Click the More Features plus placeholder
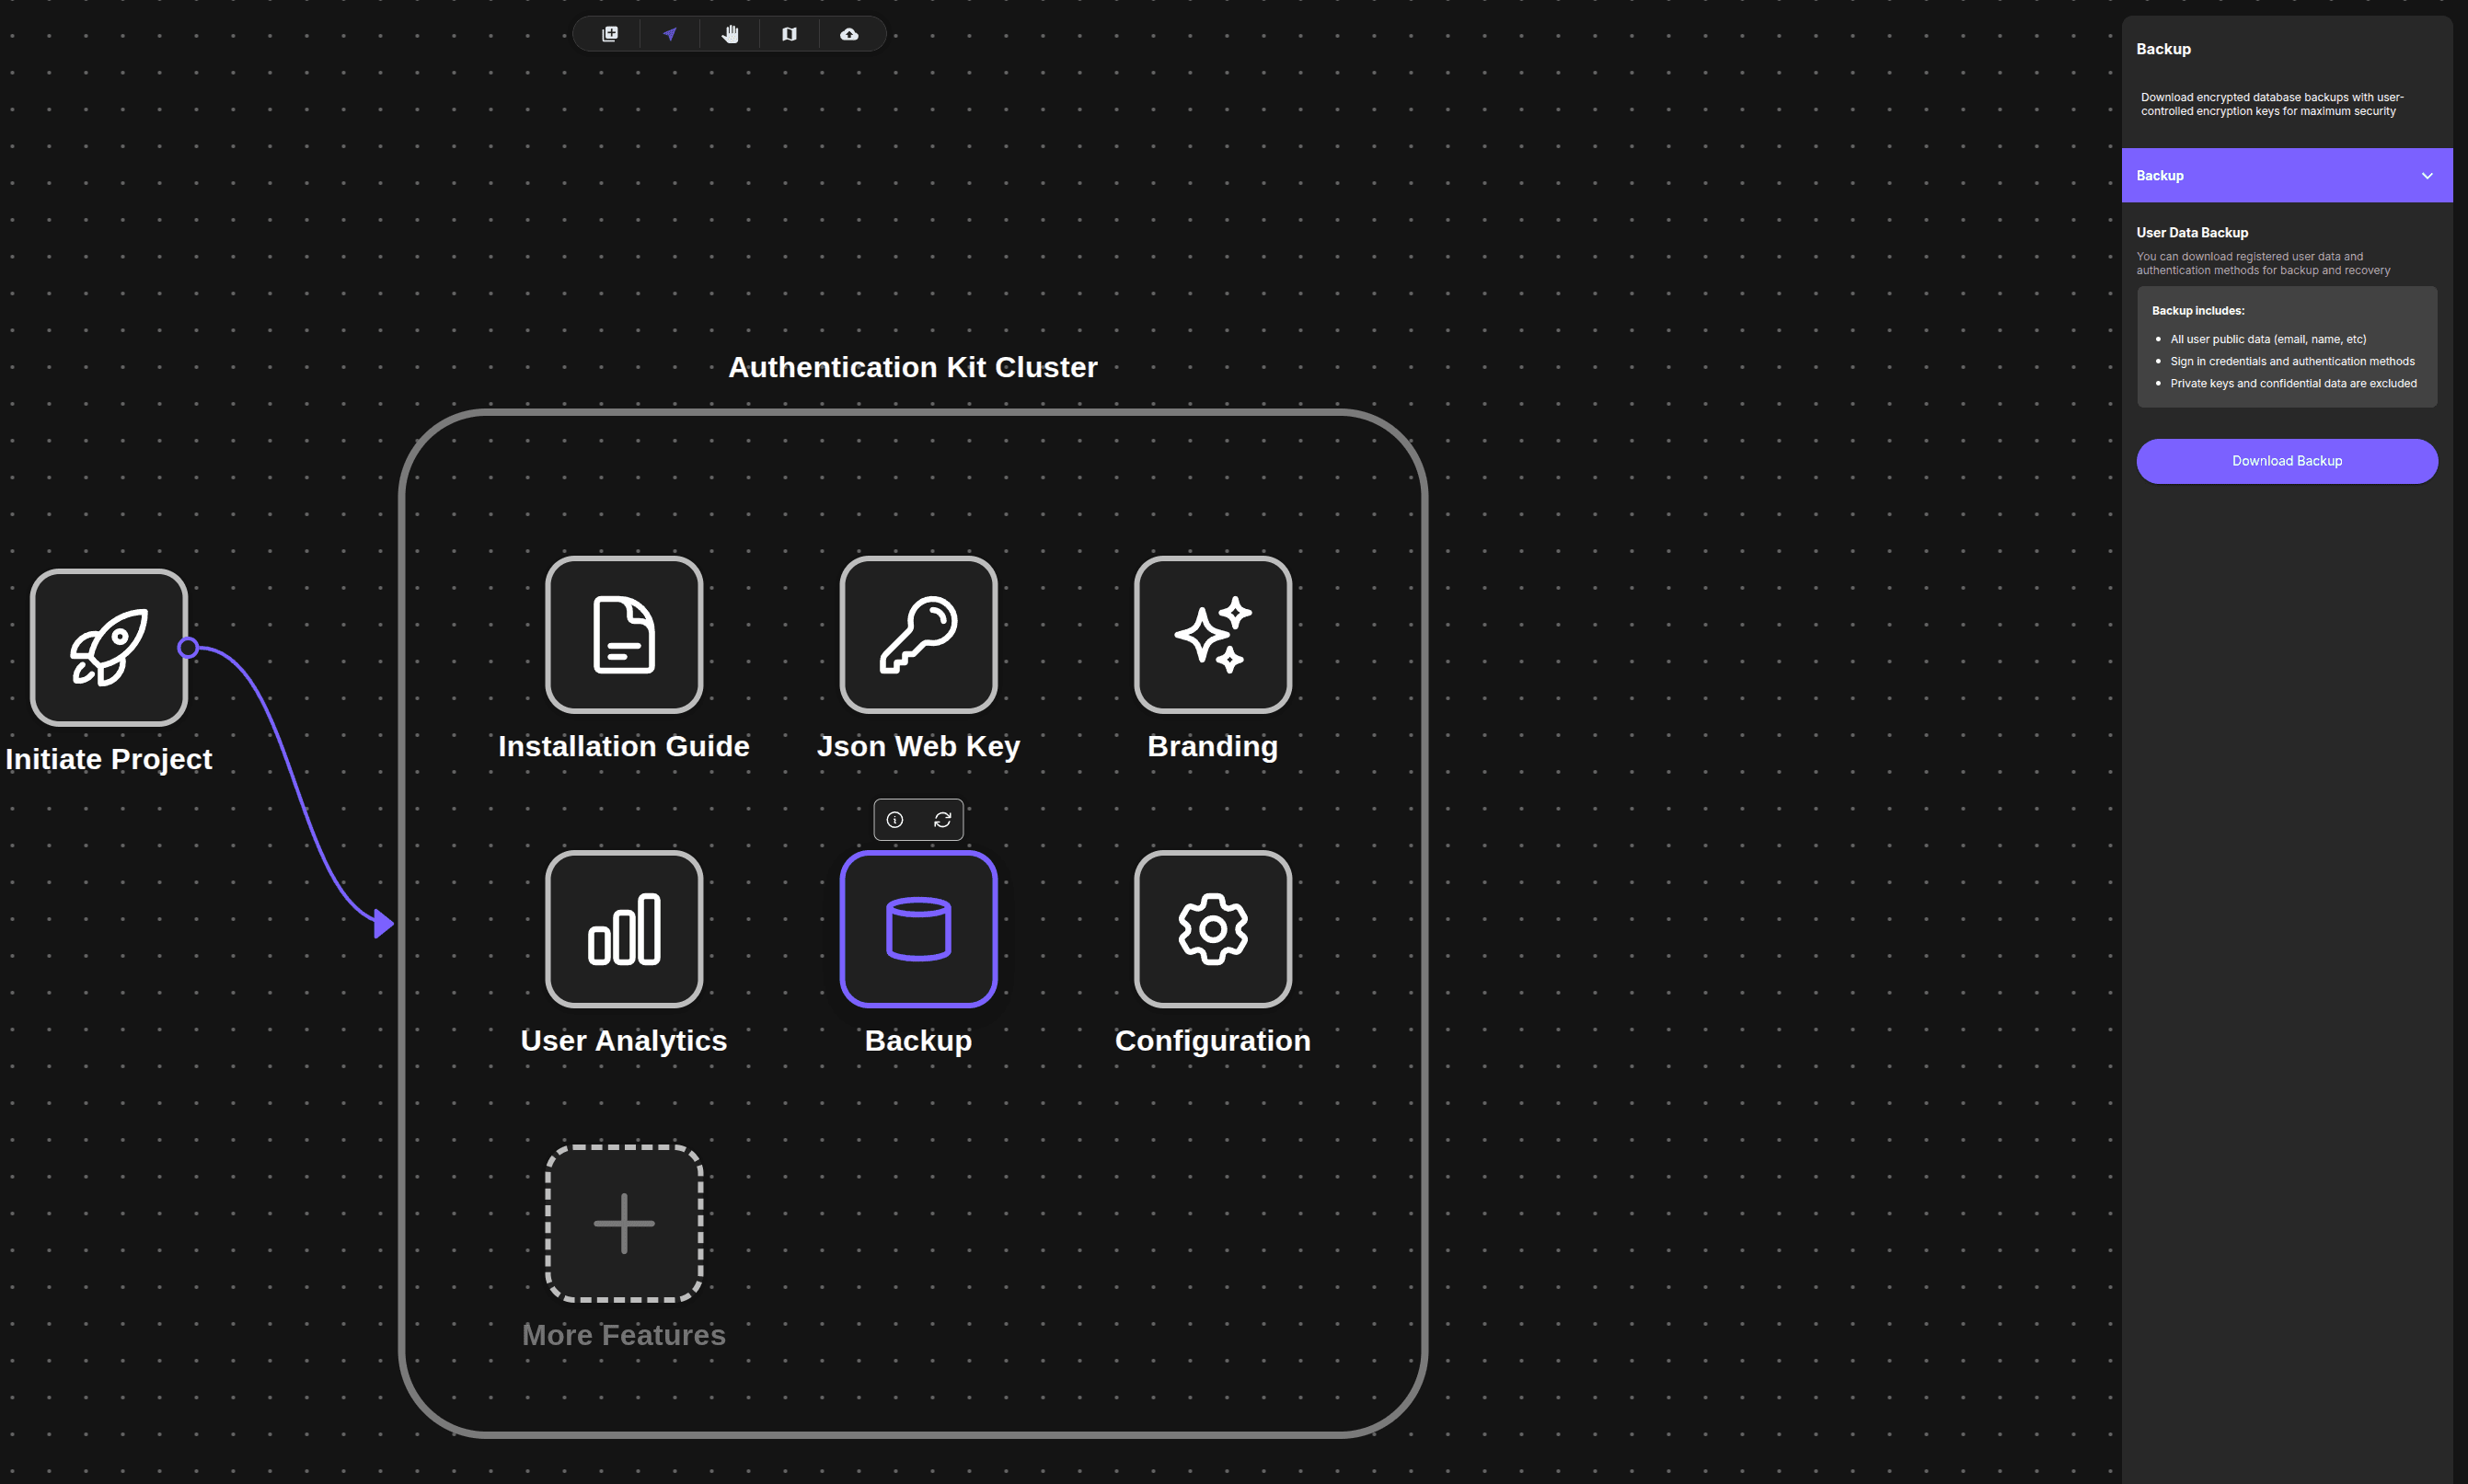Screen dimensions: 2468x1484 pyautogui.click(x=624, y=1222)
